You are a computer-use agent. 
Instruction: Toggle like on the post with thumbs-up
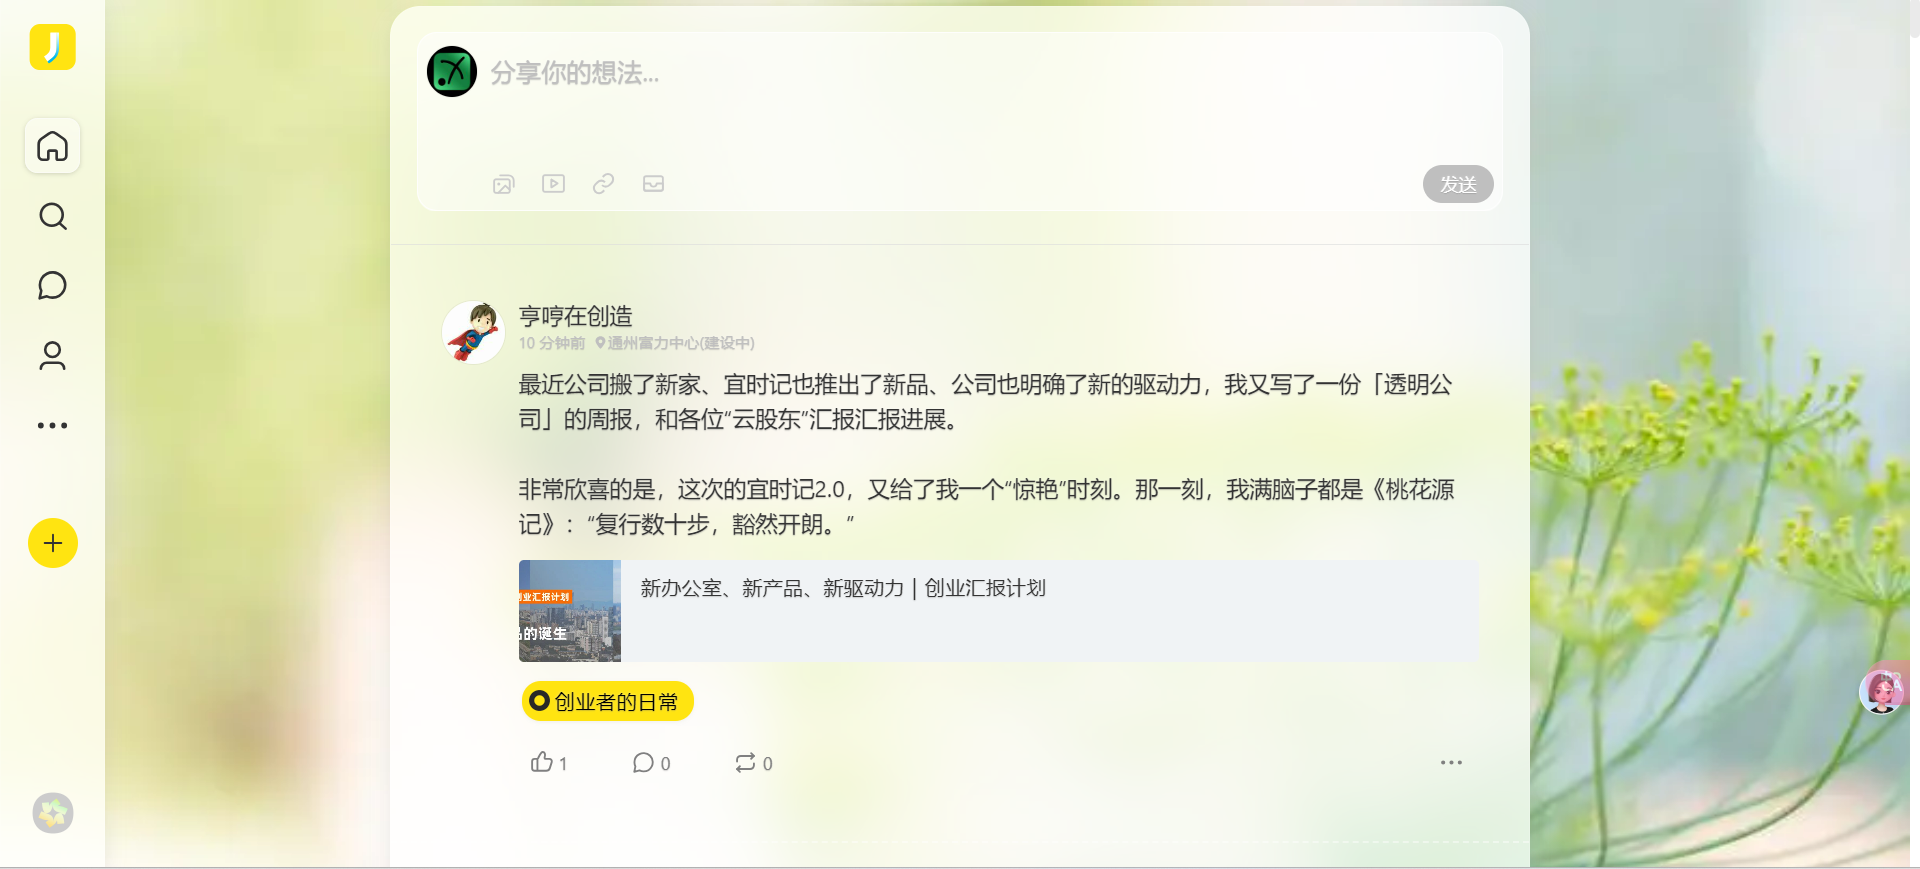click(x=549, y=763)
